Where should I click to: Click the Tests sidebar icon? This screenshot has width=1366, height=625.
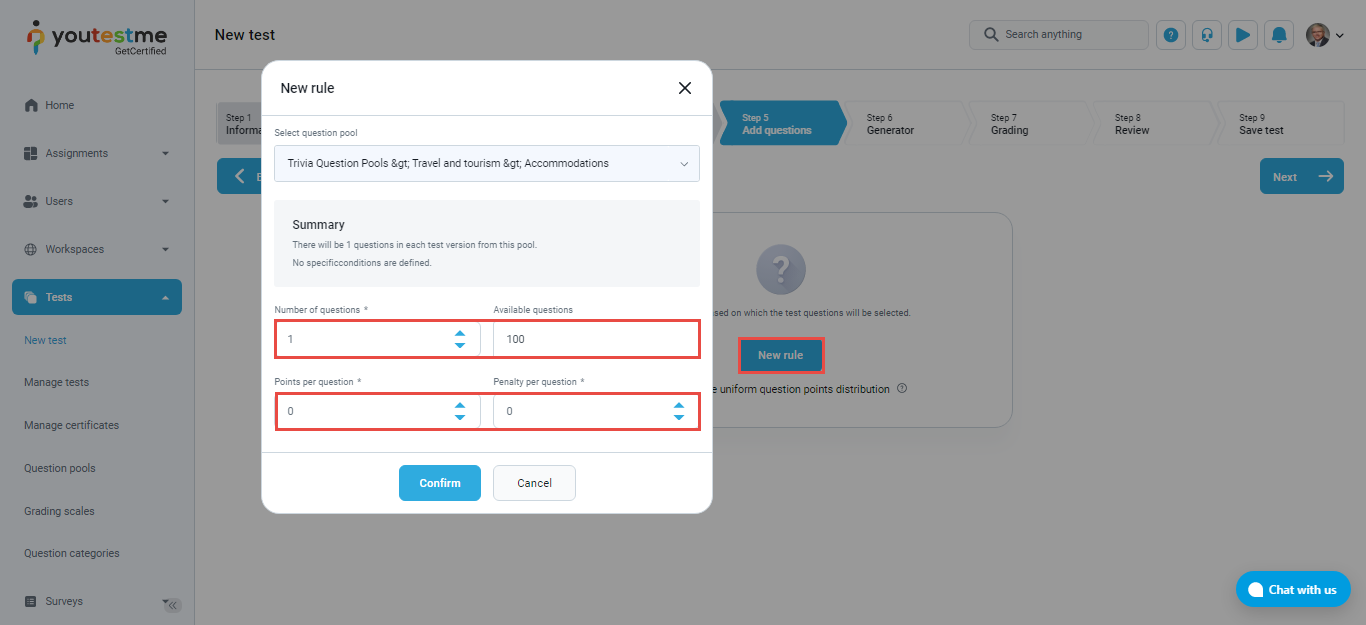[x=31, y=297]
